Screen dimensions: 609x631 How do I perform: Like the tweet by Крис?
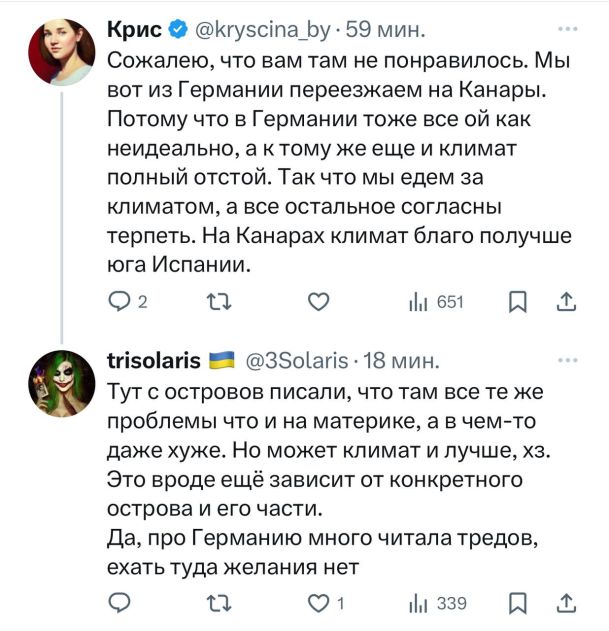(317, 302)
